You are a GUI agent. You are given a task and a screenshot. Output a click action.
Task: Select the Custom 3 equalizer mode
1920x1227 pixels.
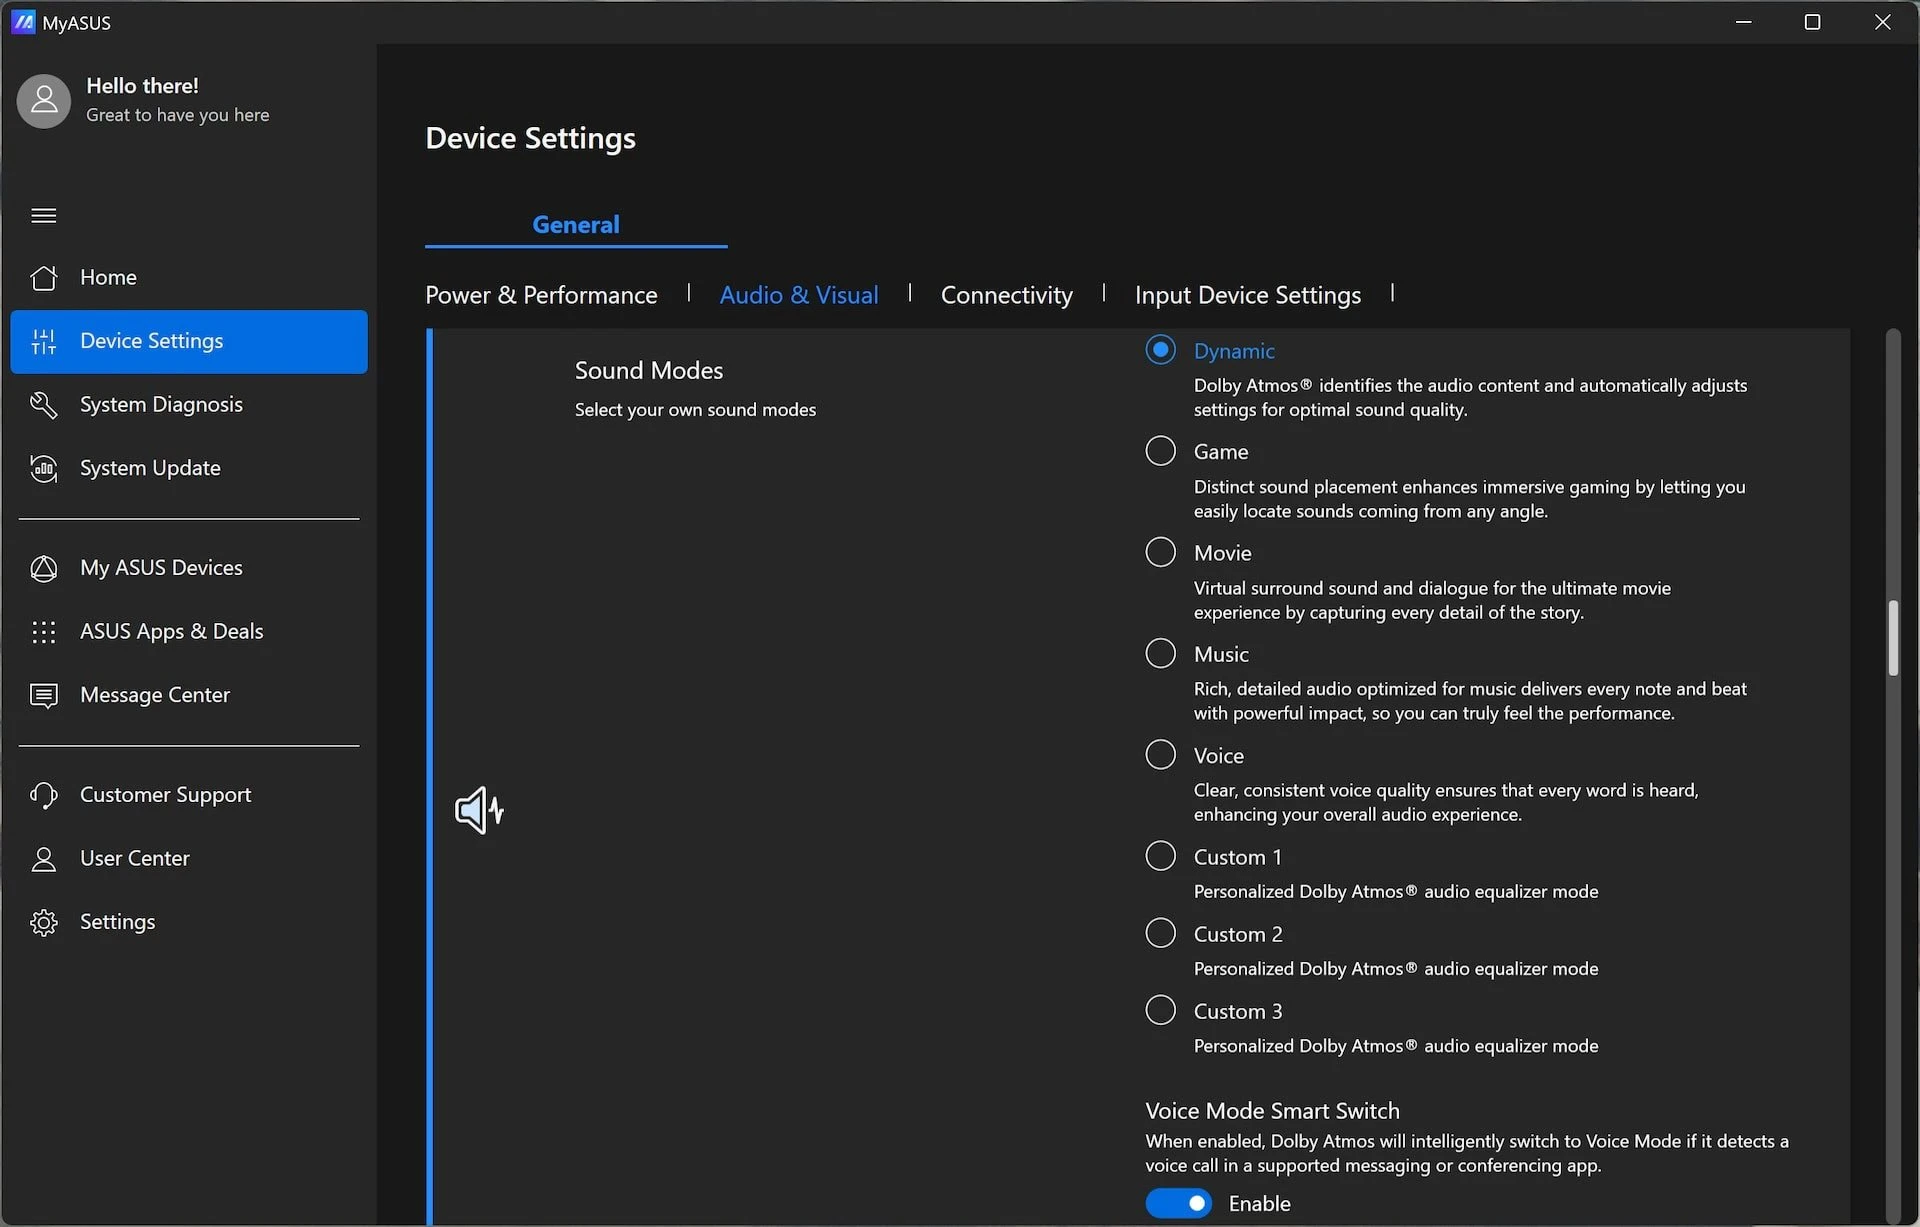(1160, 1010)
